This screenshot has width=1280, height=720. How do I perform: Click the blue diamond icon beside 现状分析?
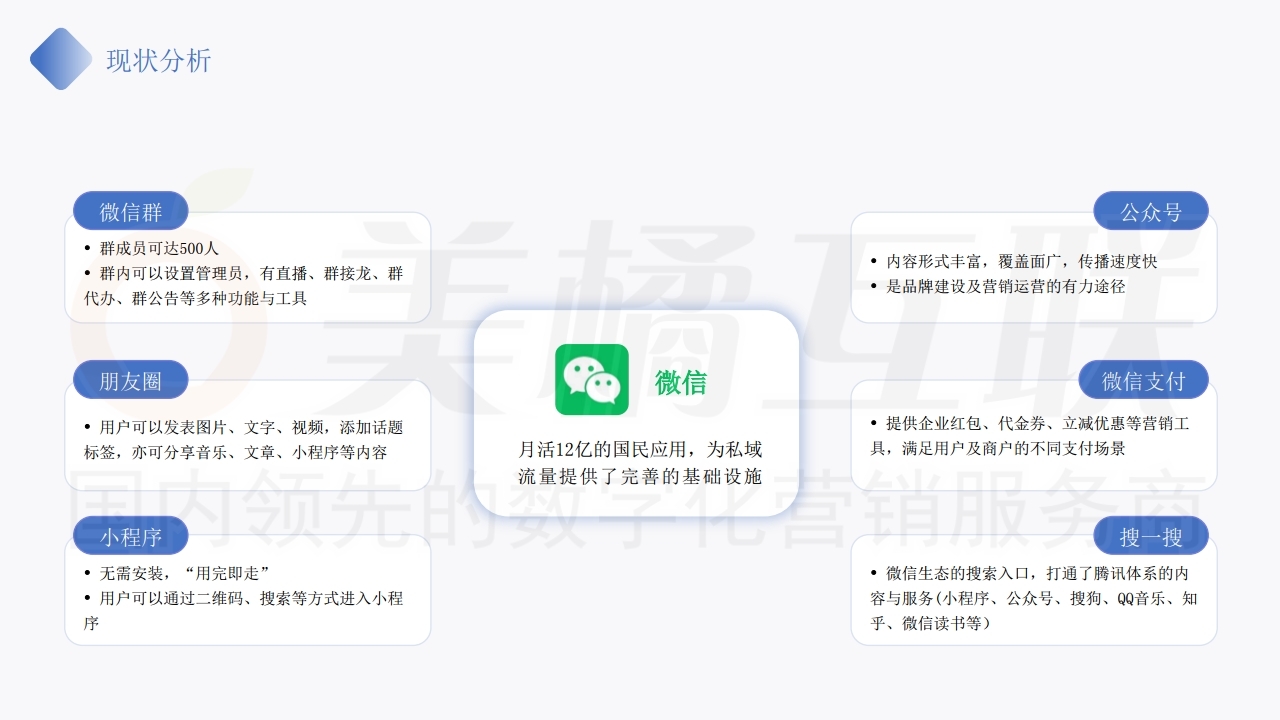point(61,59)
